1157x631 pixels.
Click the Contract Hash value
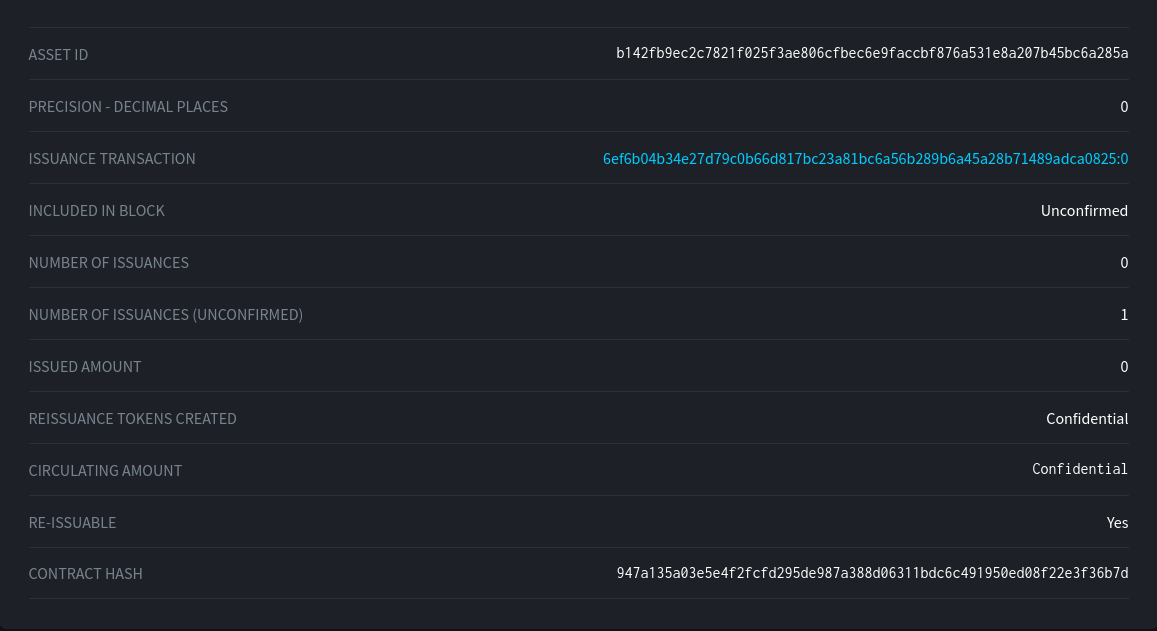pyautogui.click(x=872, y=574)
